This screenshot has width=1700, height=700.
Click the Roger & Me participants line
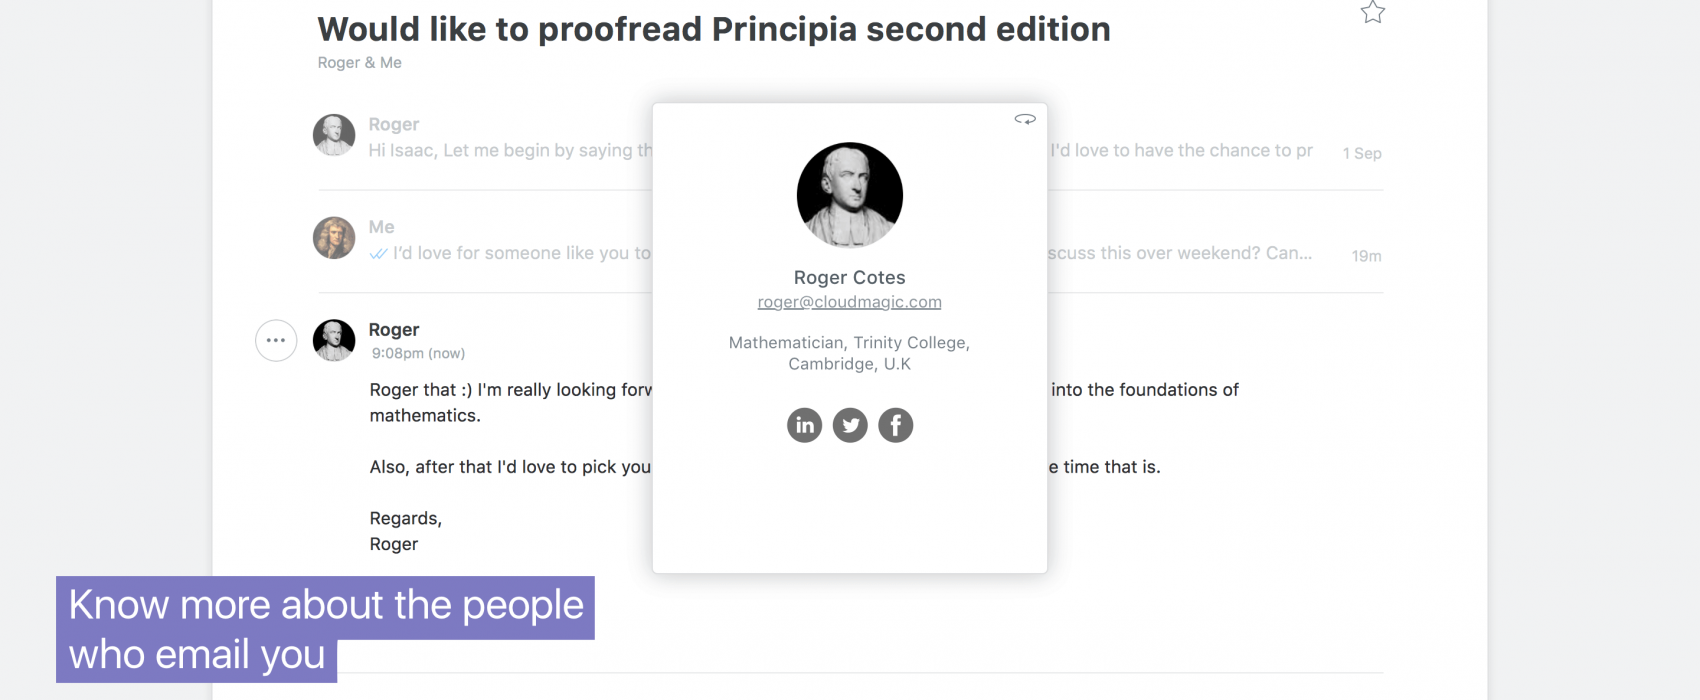point(360,63)
